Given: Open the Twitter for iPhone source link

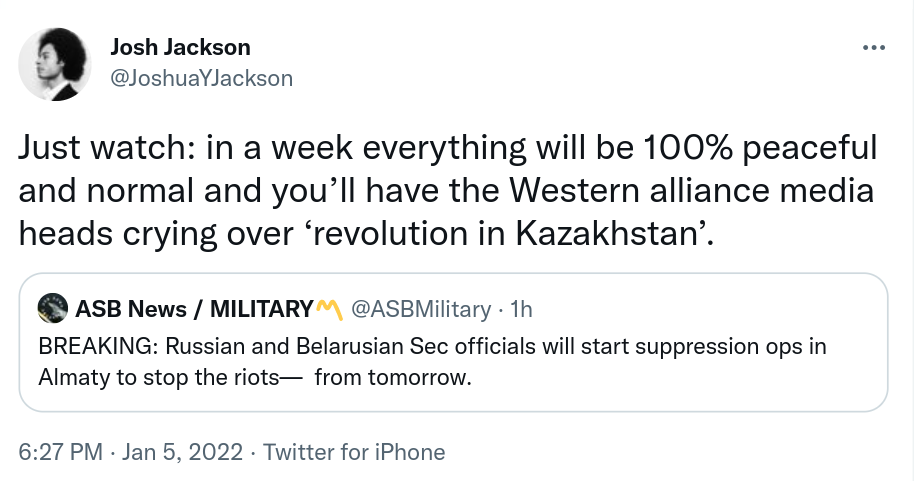Looking at the screenshot, I should (353, 452).
